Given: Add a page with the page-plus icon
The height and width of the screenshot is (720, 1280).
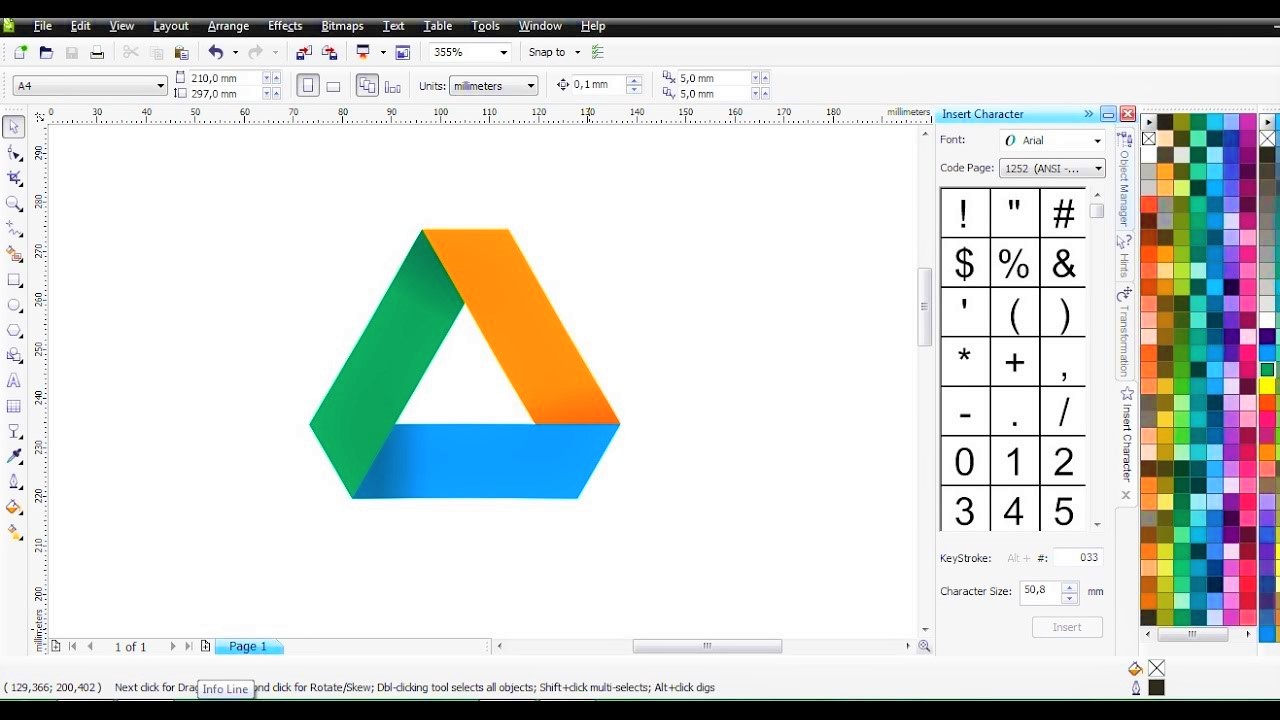Looking at the screenshot, I should (x=205, y=646).
